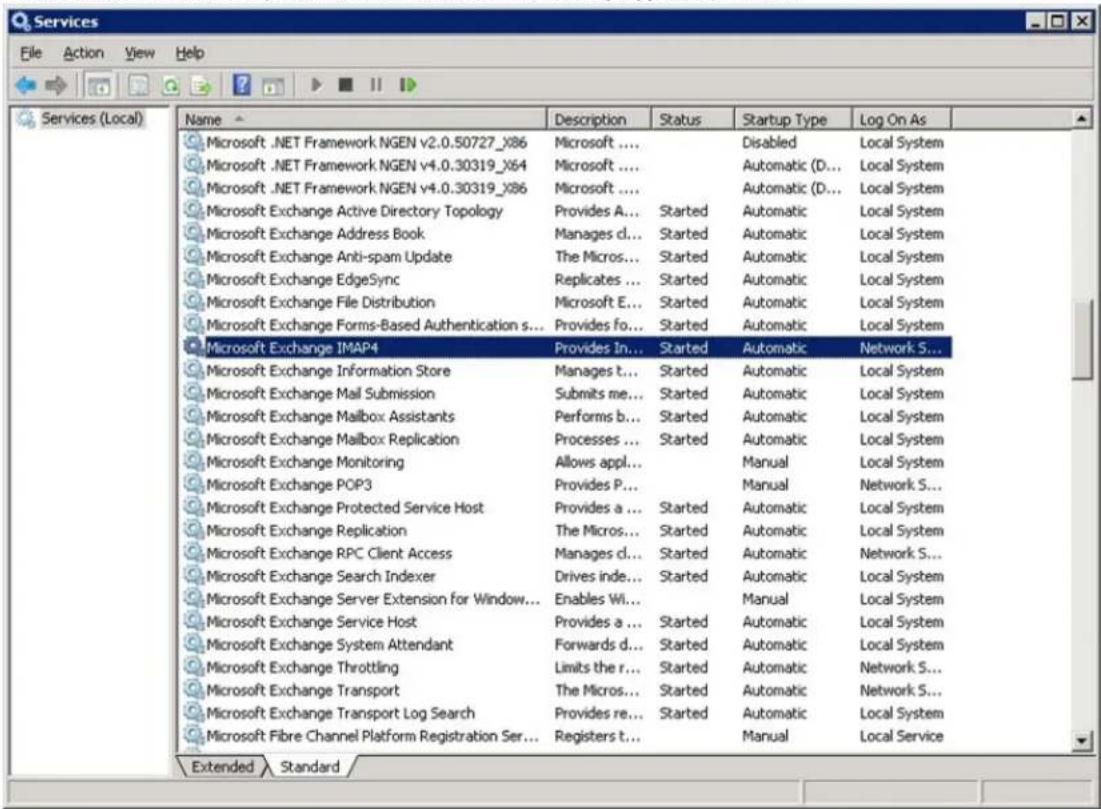Screen dimensions: 1101x809
Task: Click the Services window title bar icon
Action: [x=21, y=21]
